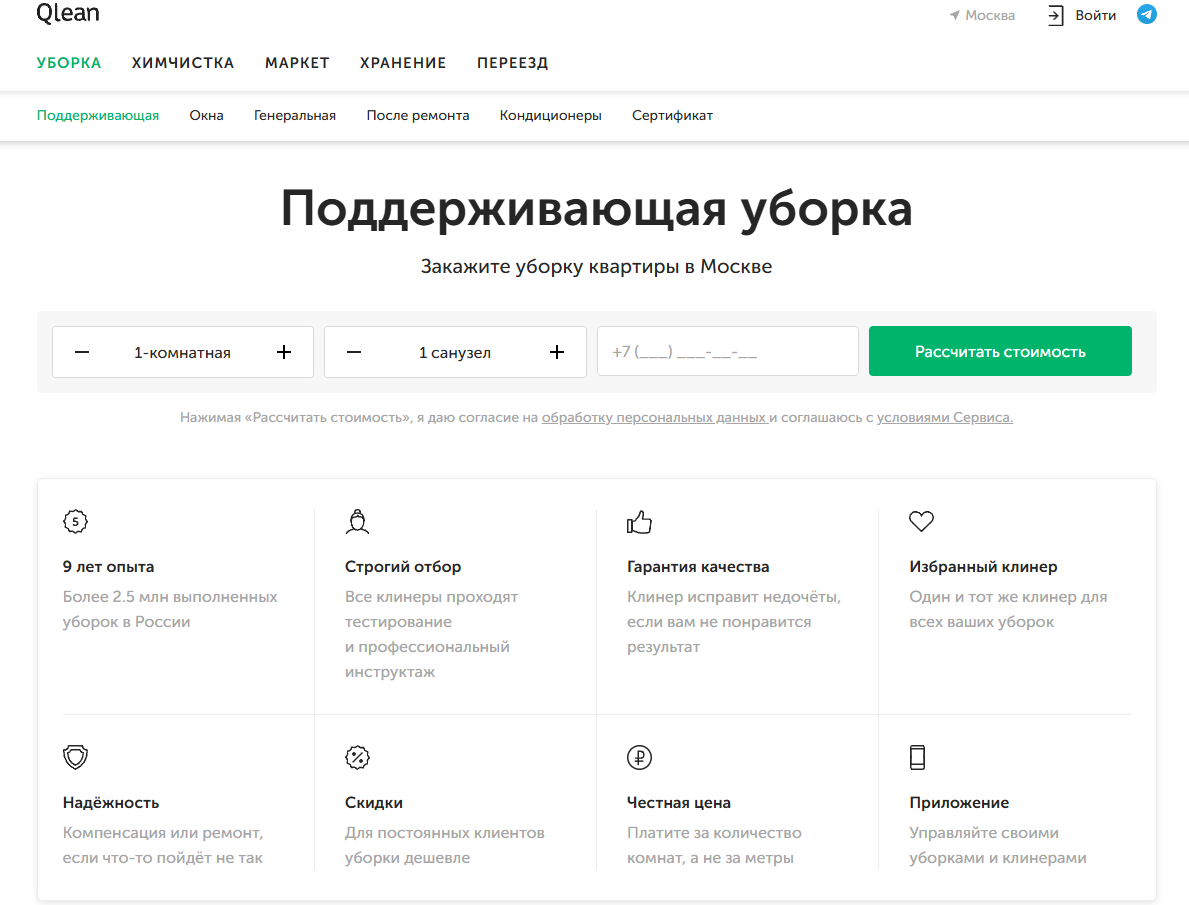Open the ХИМЧИСТКА section
This screenshot has width=1189, height=905.
(x=183, y=63)
